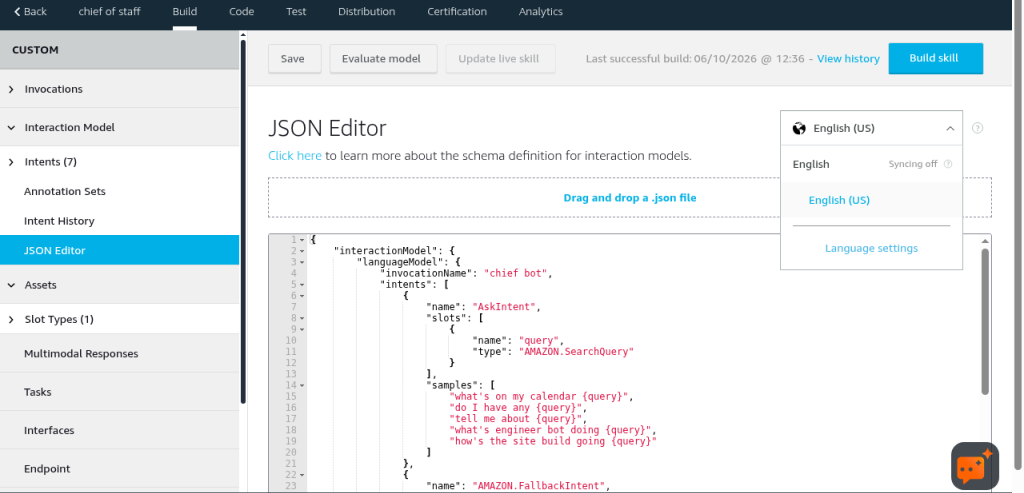The image size is (1024, 493).
Task: Go to the Certification tab
Action: (x=456, y=12)
